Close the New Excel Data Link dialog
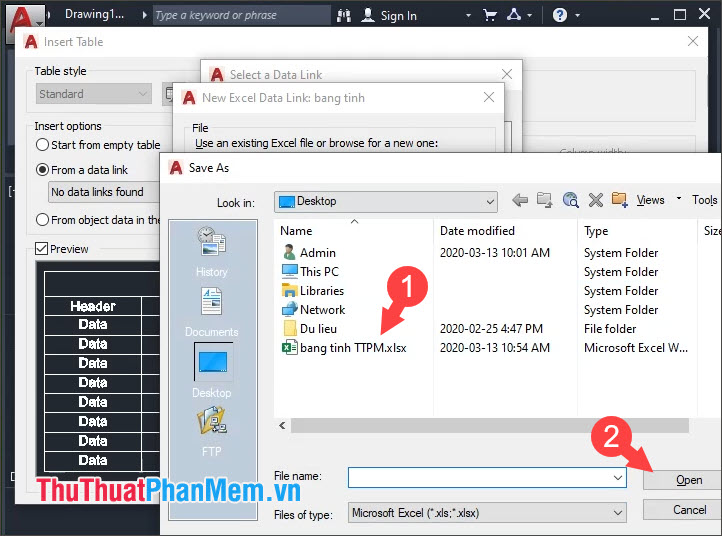The height and width of the screenshot is (536, 722). [x=489, y=97]
